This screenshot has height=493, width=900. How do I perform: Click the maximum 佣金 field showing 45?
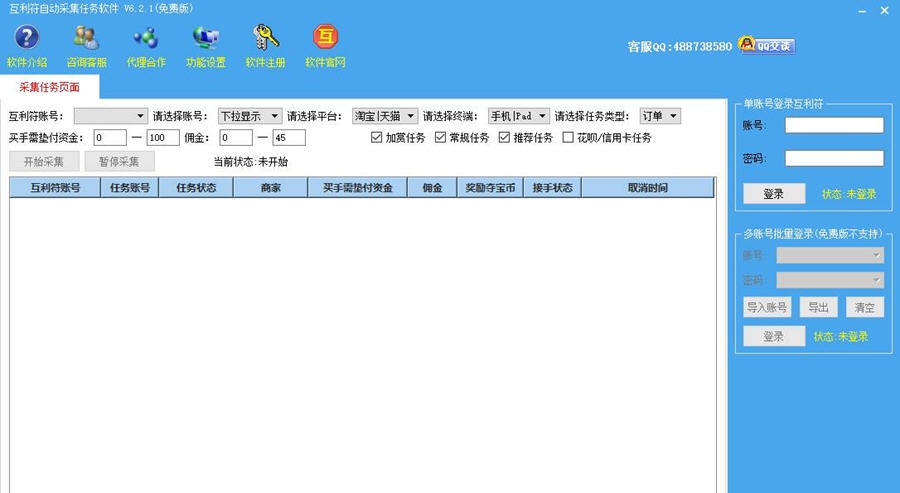(x=289, y=138)
